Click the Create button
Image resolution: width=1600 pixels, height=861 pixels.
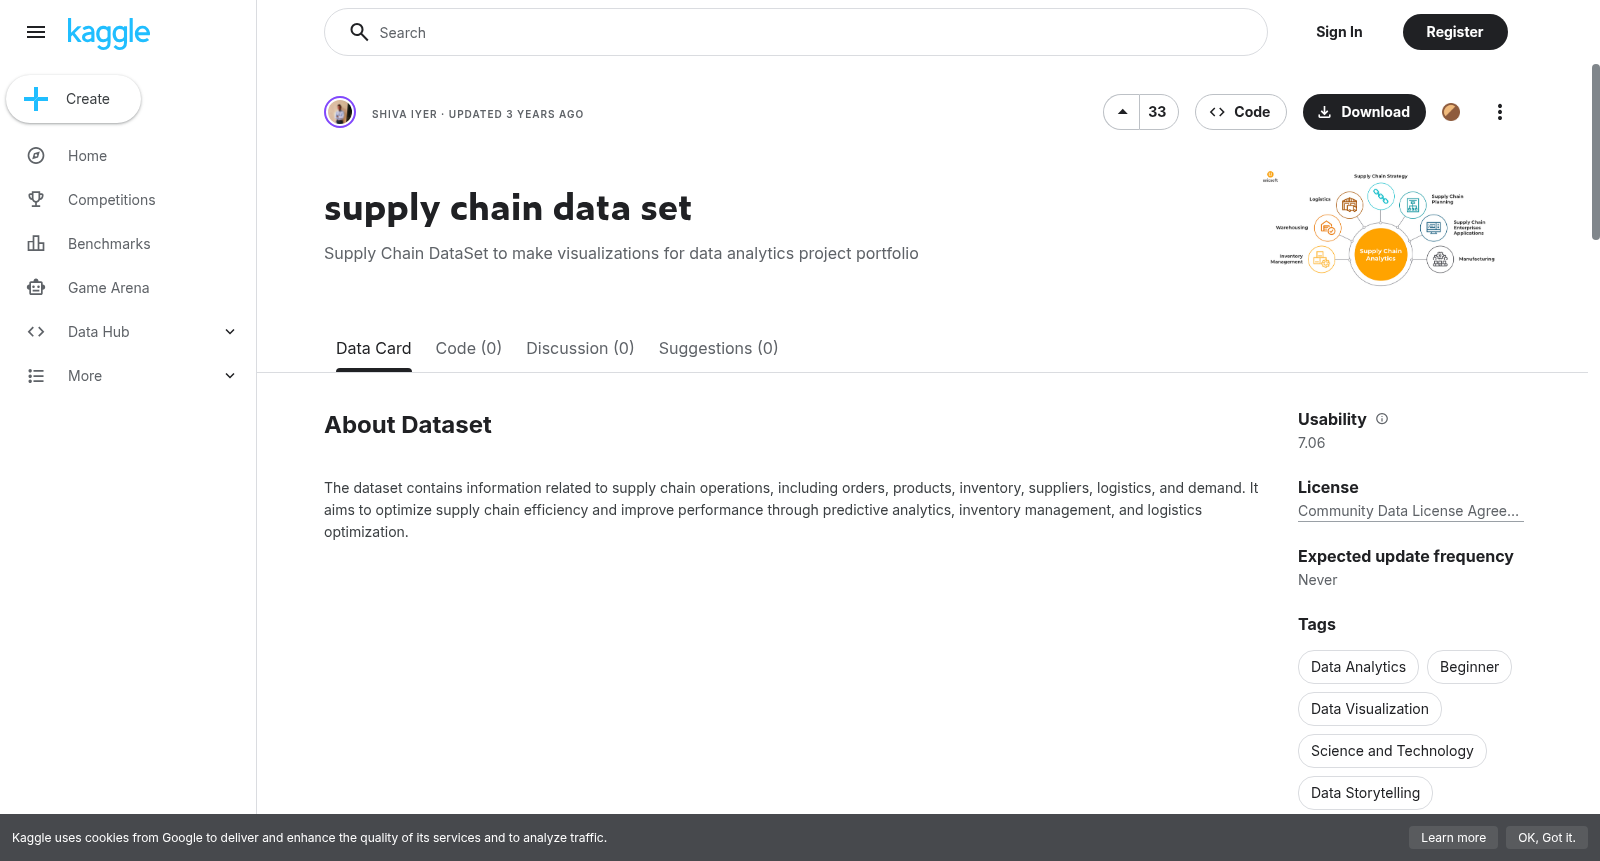[73, 99]
